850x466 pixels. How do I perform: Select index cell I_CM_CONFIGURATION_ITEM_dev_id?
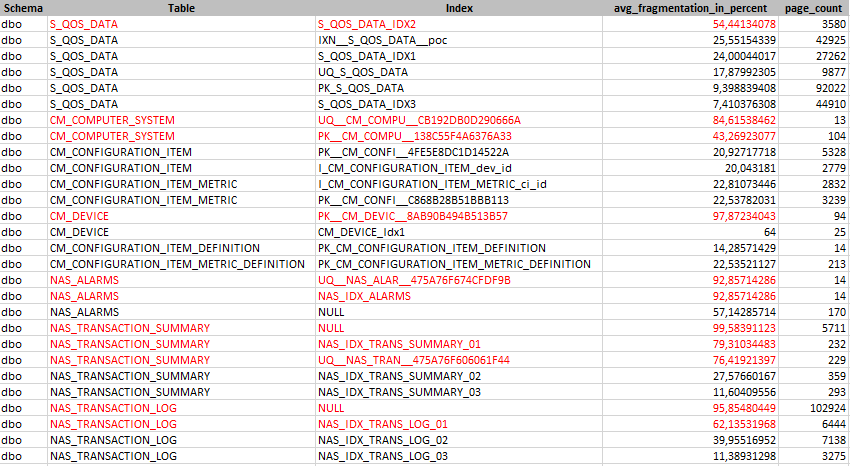pos(459,168)
